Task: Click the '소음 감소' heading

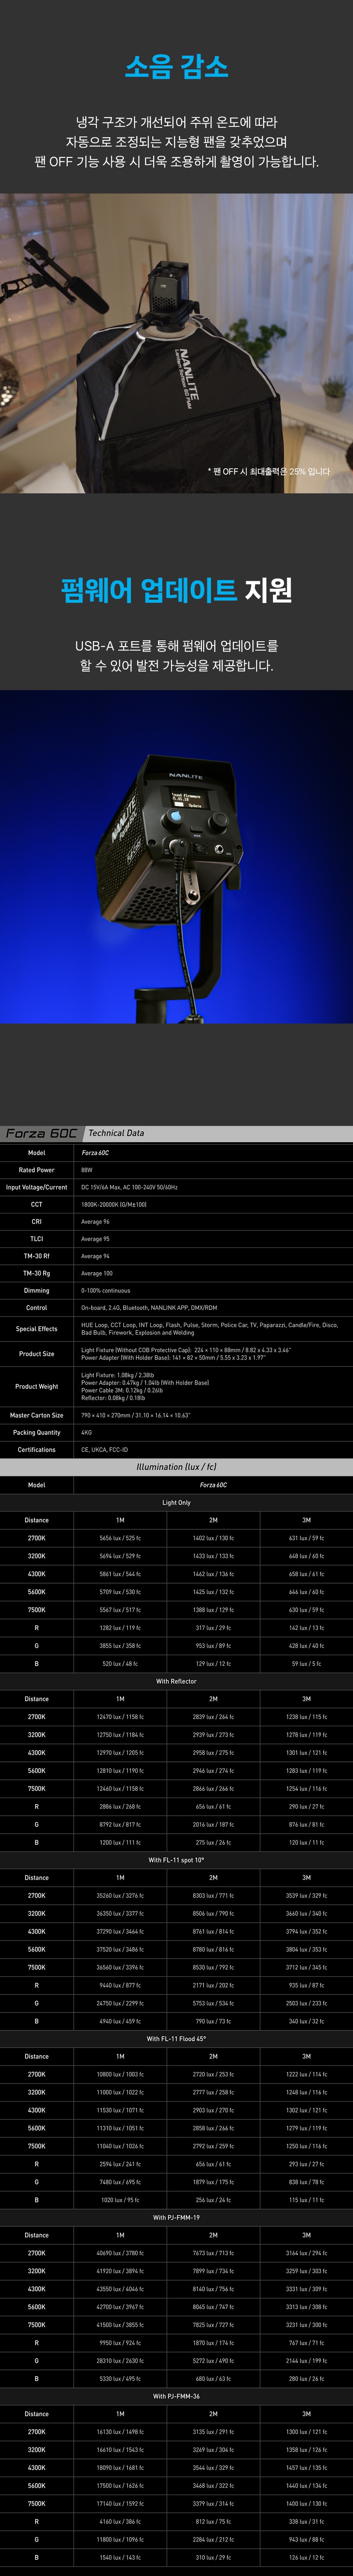Action: (x=177, y=66)
